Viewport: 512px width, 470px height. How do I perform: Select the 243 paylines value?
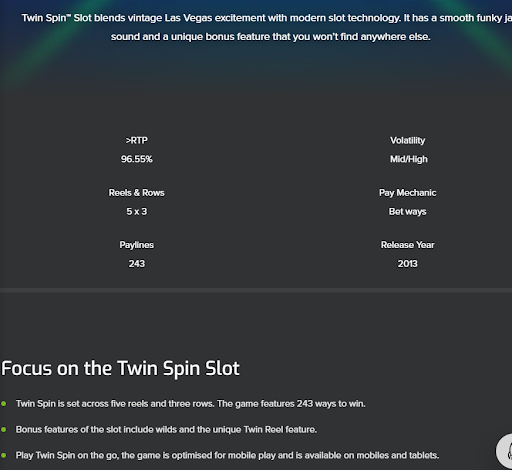(137, 264)
